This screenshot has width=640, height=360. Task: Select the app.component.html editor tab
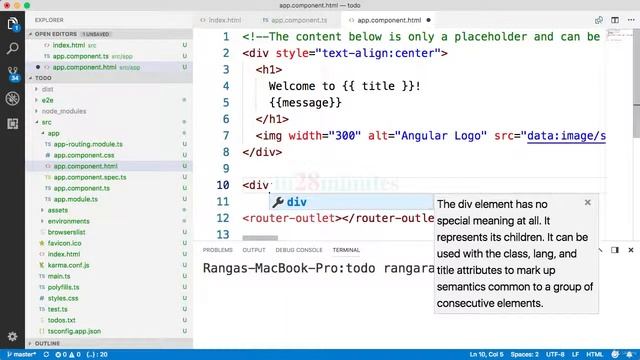(389, 20)
